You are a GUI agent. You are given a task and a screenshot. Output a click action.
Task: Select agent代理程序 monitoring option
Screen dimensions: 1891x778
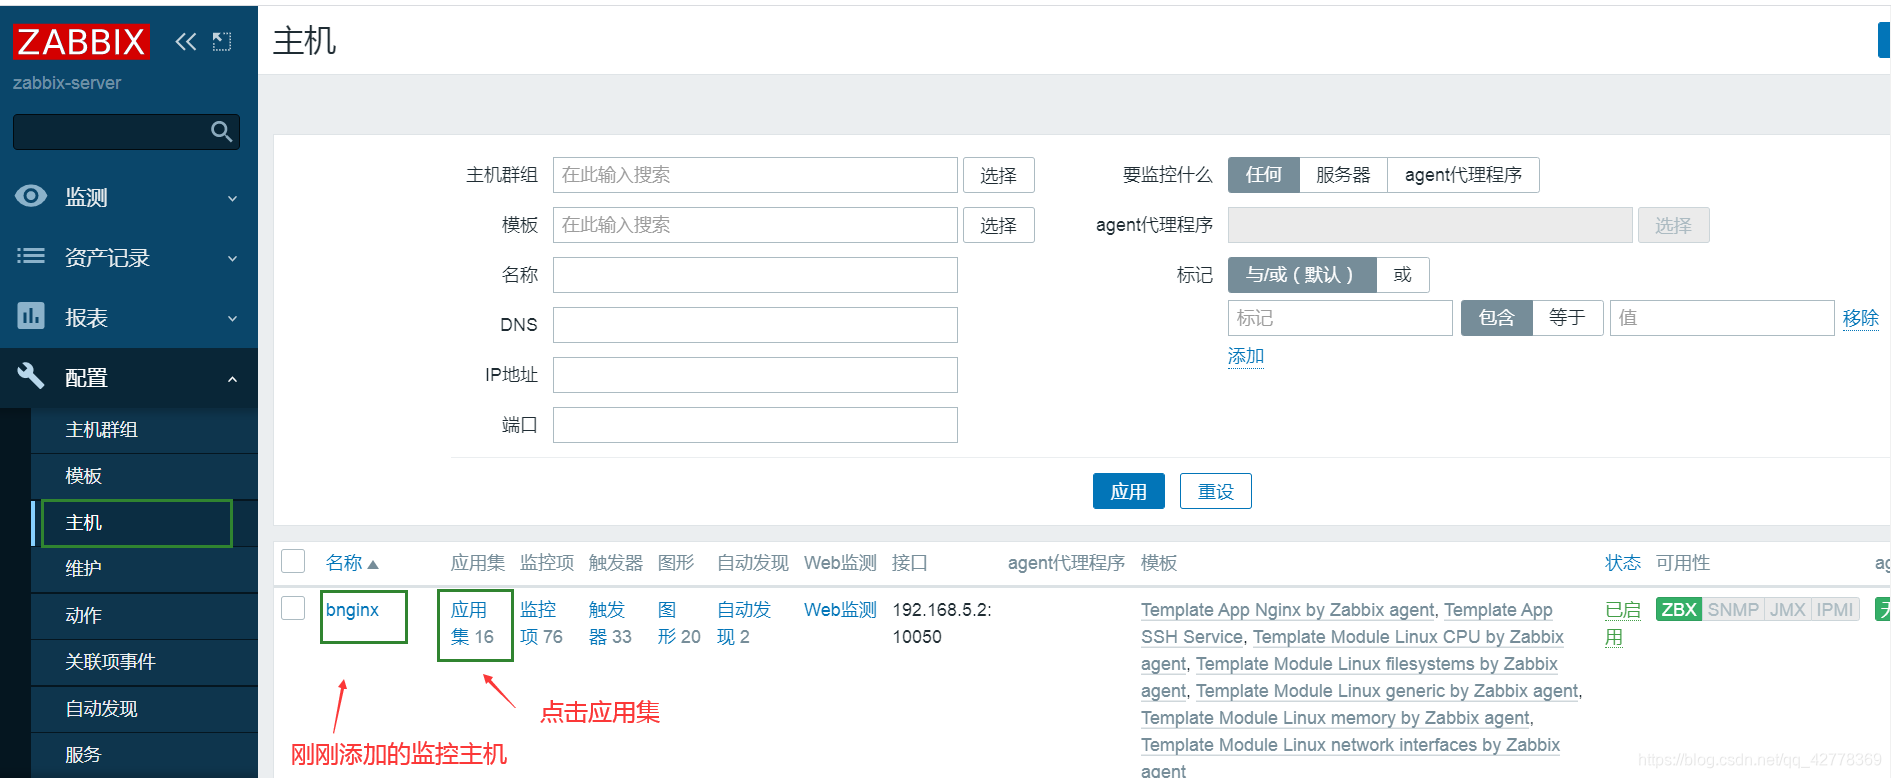coord(1463,175)
